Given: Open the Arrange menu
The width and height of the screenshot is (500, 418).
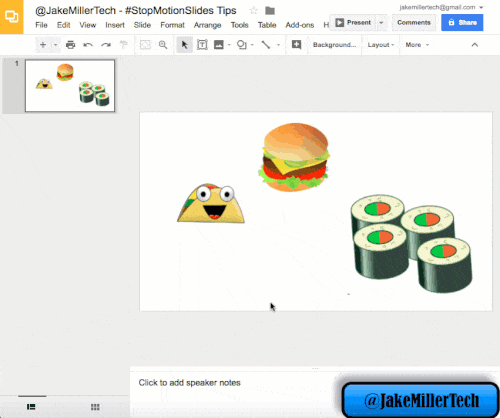Looking at the screenshot, I should [207, 25].
